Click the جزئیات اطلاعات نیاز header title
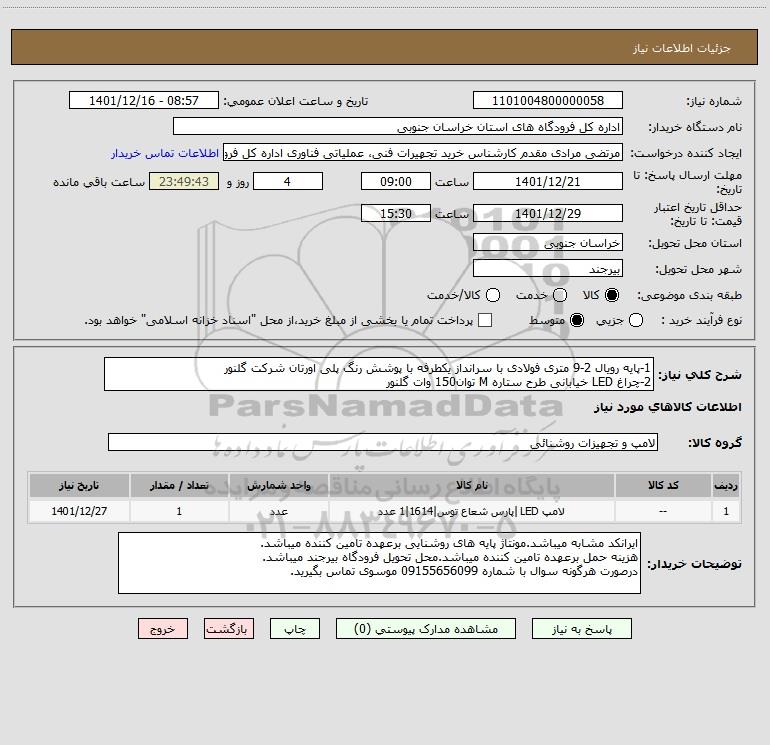Viewport: 770px width, 745px height. (682, 48)
